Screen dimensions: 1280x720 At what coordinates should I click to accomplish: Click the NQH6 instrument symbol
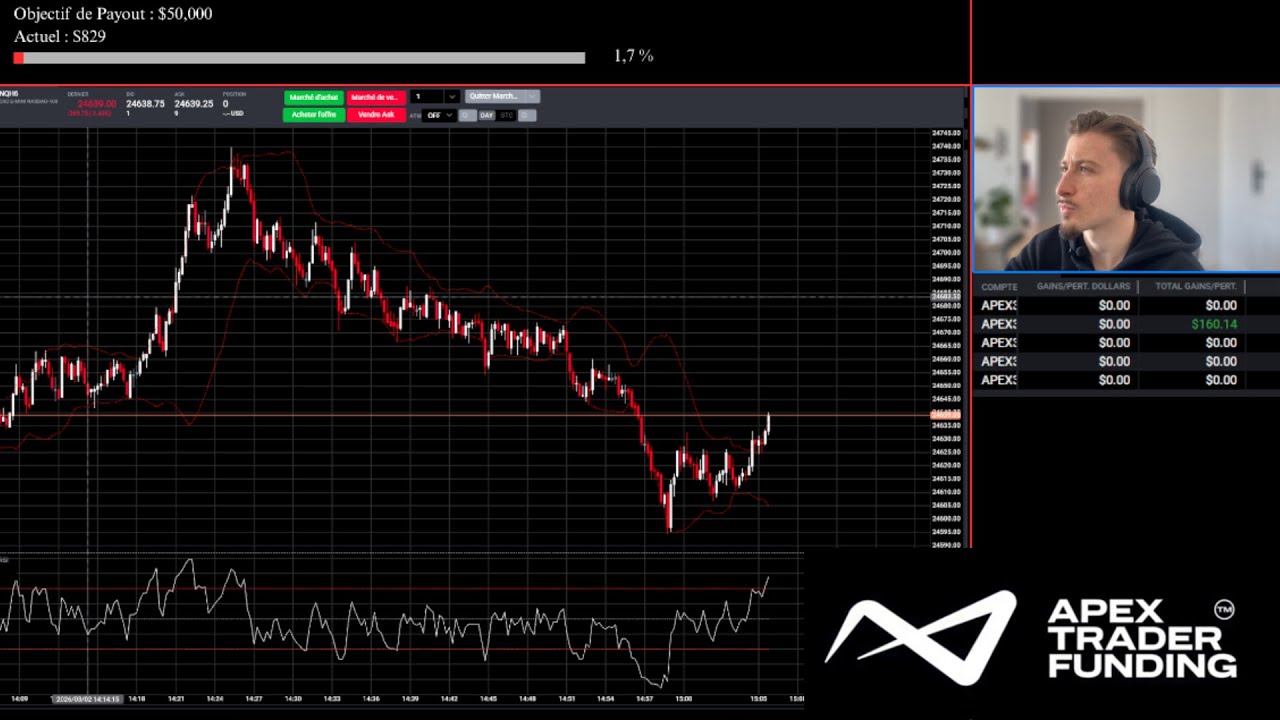9,93
